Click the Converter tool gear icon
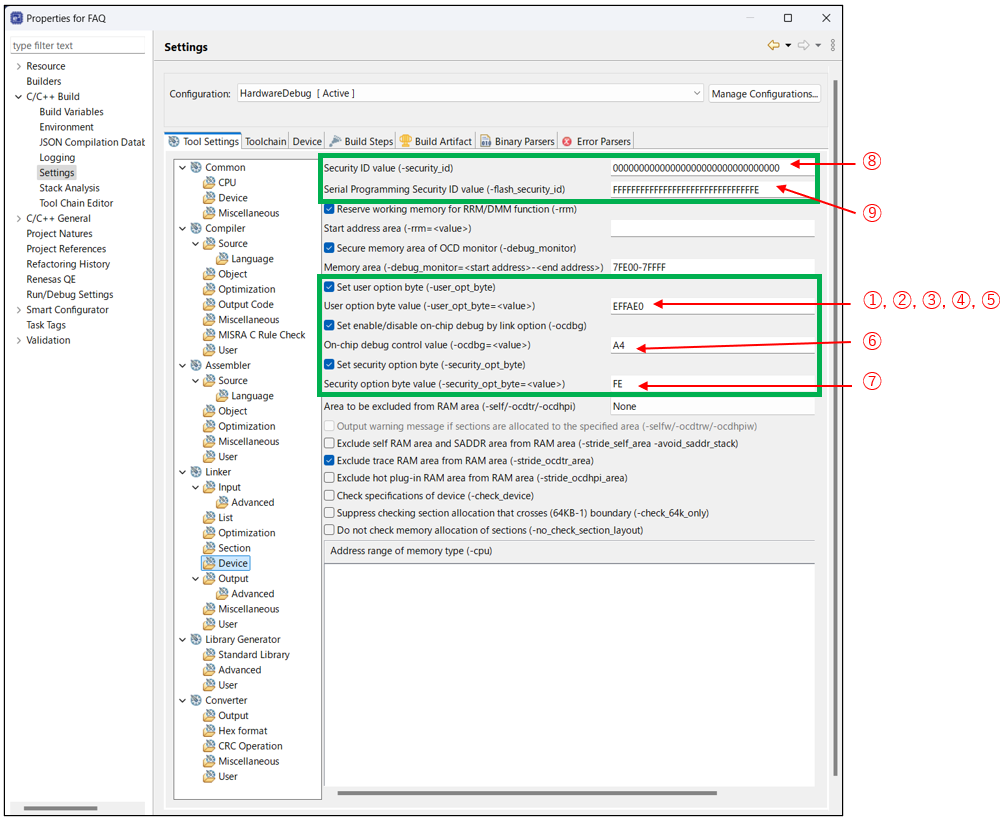This screenshot has height=823, width=1005. 196,700
